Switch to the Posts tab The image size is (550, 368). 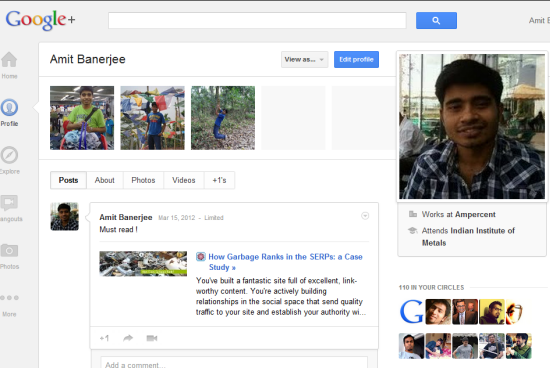[68, 180]
